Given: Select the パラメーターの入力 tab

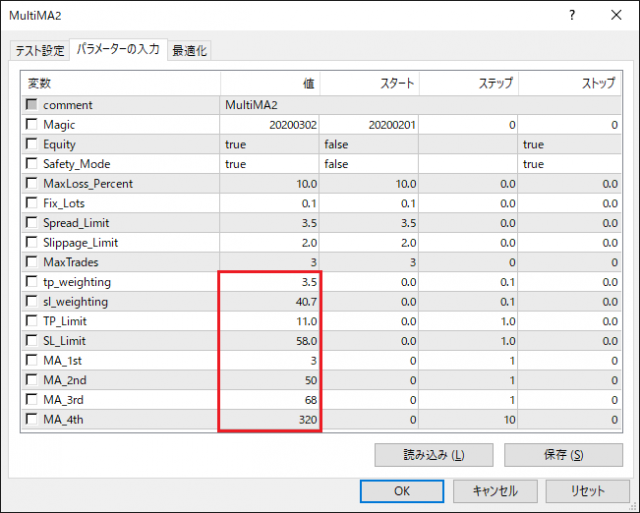Looking at the screenshot, I should pos(118,49).
